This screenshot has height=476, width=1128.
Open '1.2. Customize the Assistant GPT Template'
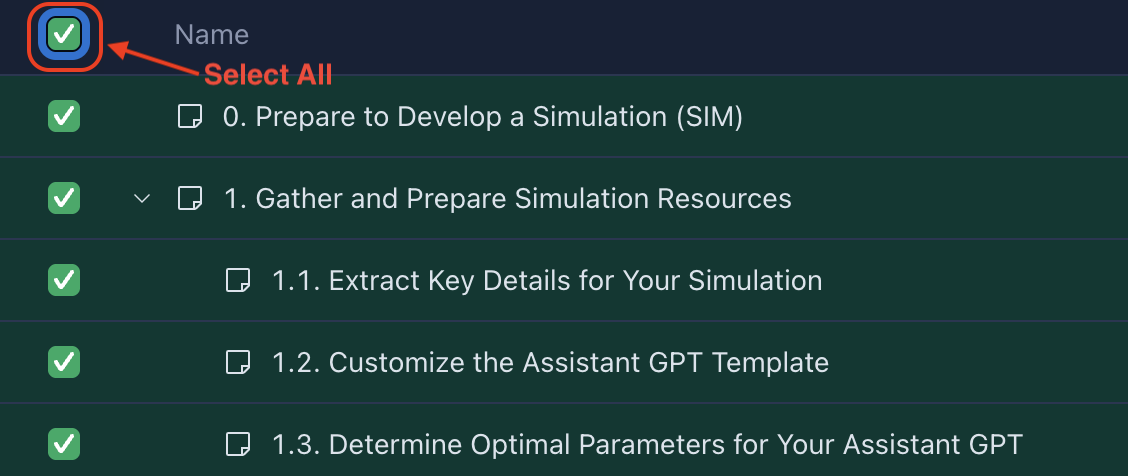click(550, 361)
